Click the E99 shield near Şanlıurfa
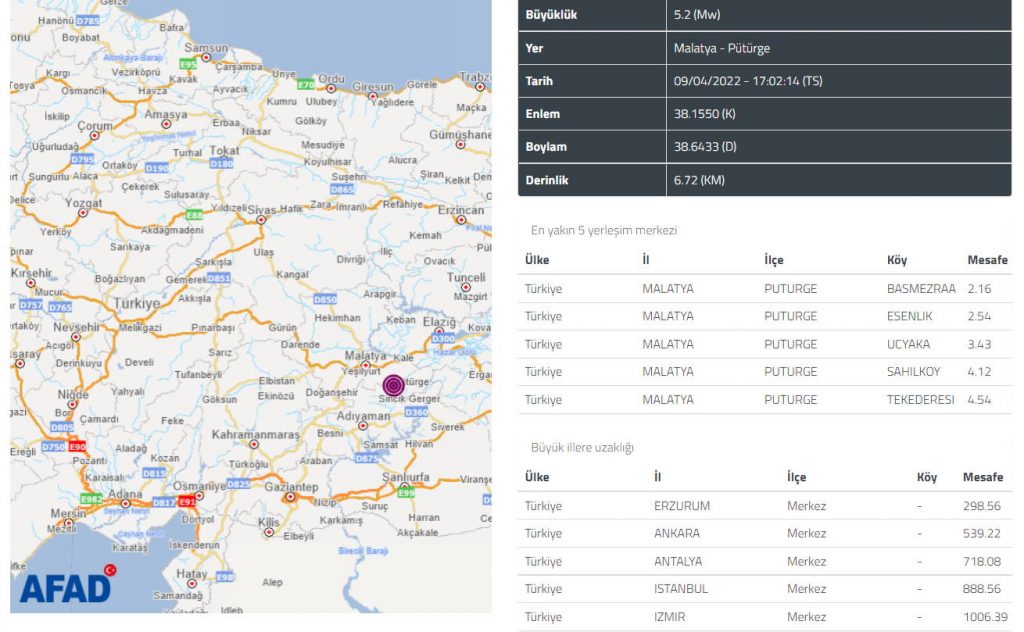The width and height of the screenshot is (1024, 632). tap(405, 493)
